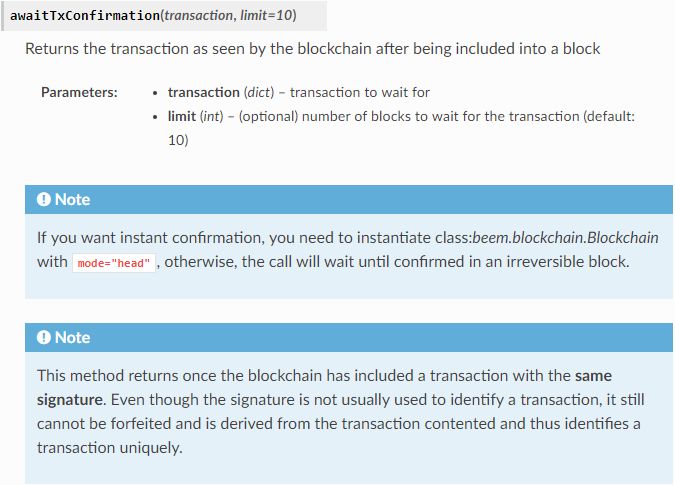Viewport: 675px width, 485px height.
Task: Click the "transaction uniquely." closing text
Action: [109, 448]
